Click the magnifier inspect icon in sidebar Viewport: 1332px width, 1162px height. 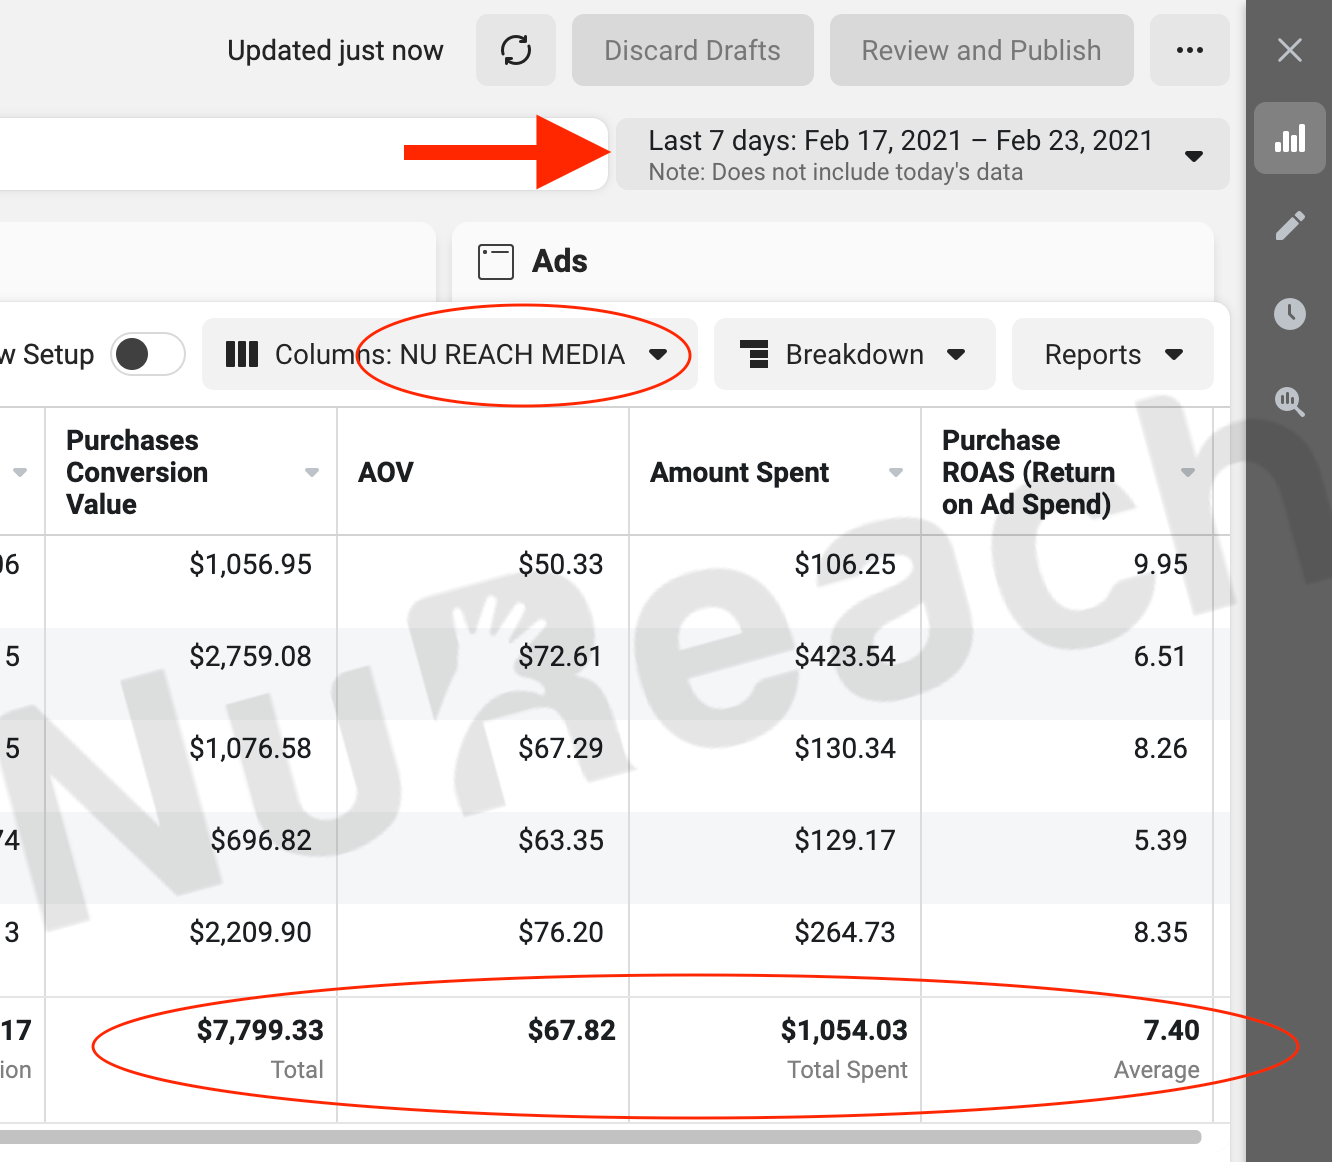[1289, 402]
